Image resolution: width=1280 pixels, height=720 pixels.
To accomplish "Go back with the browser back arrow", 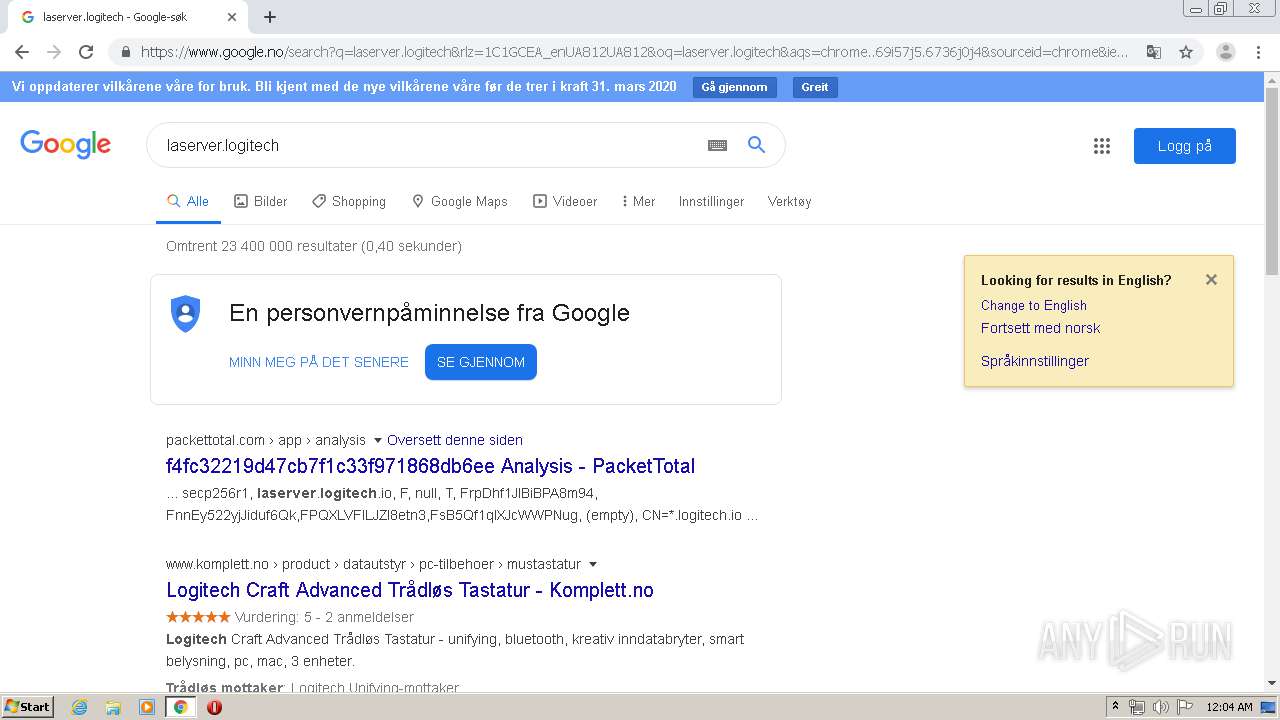I will click(22, 52).
